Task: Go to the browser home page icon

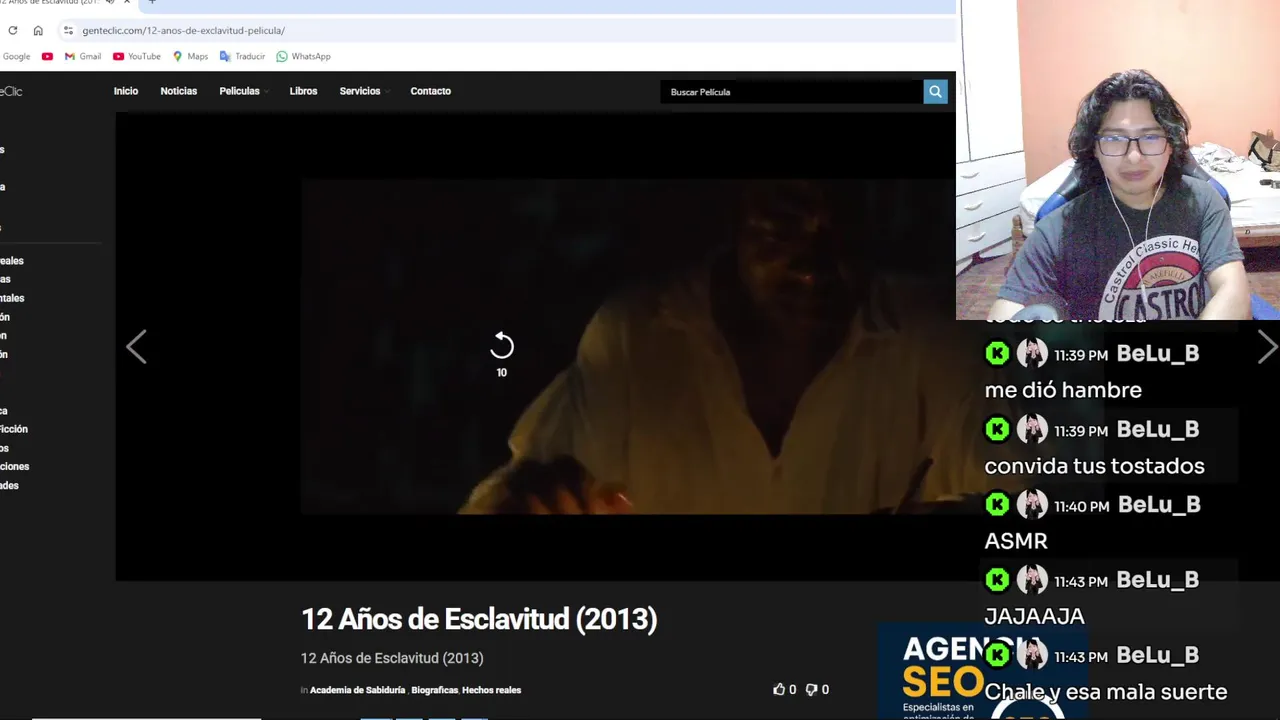Action: pos(38,31)
